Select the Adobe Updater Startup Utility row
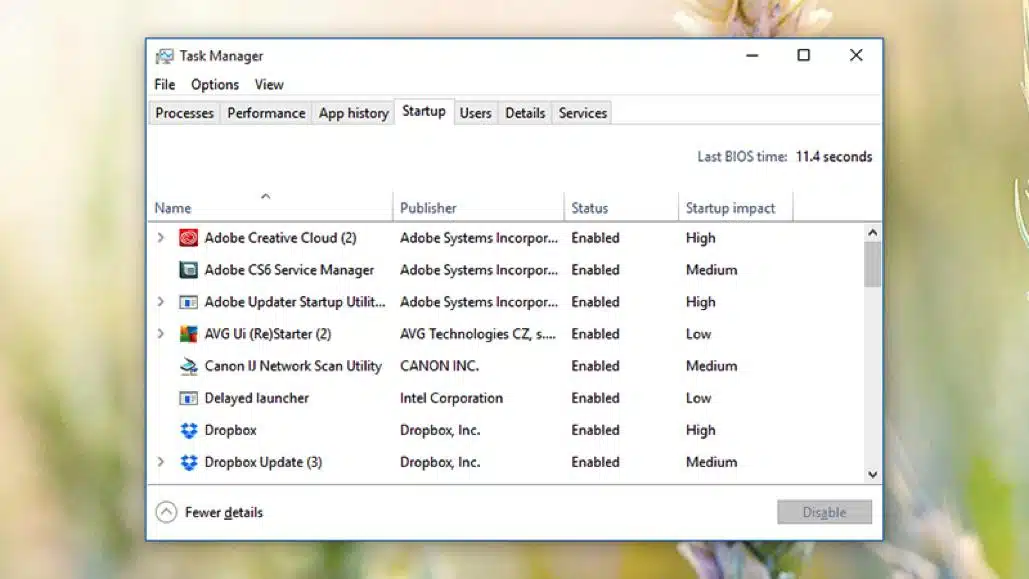The width and height of the screenshot is (1029, 579). coord(295,302)
